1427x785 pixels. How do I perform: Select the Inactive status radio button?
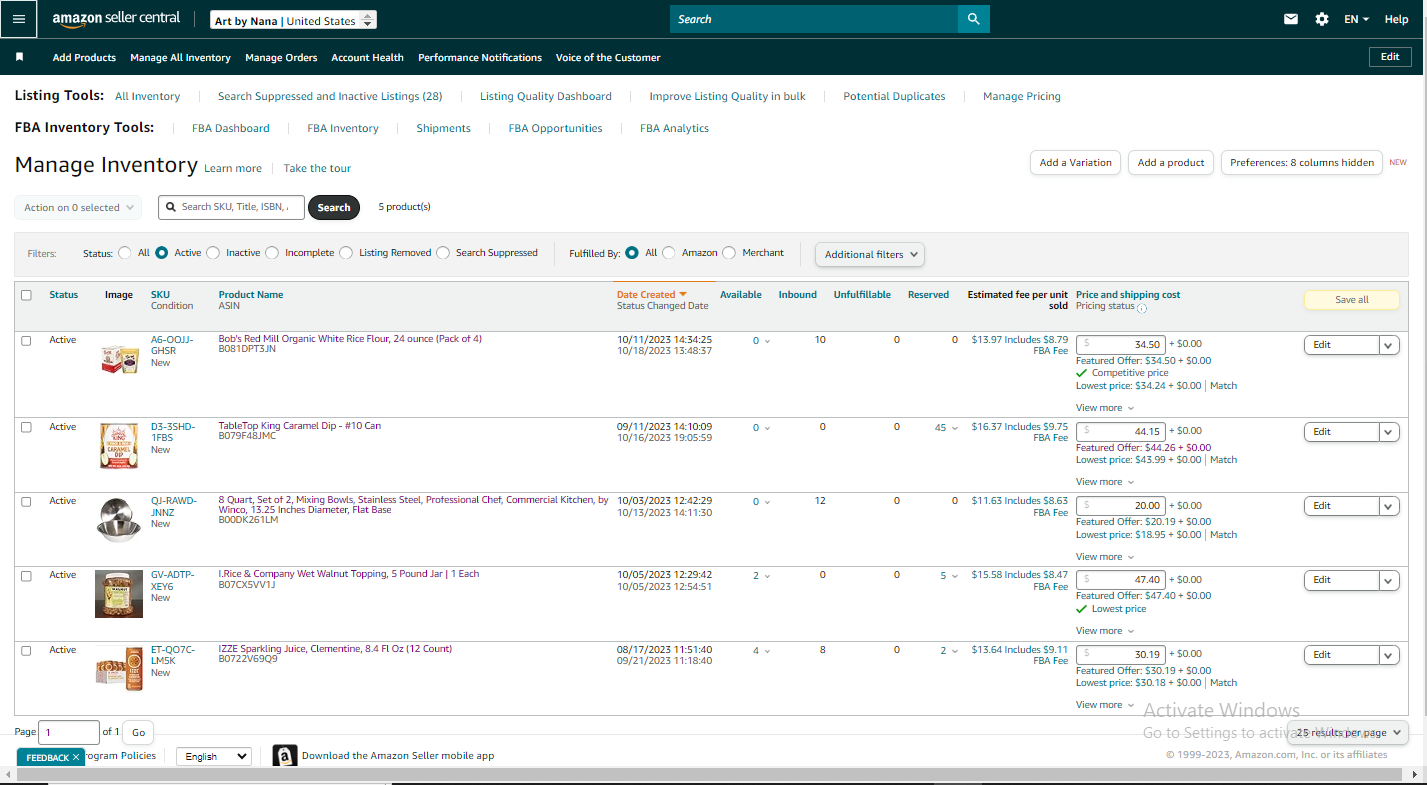click(213, 253)
